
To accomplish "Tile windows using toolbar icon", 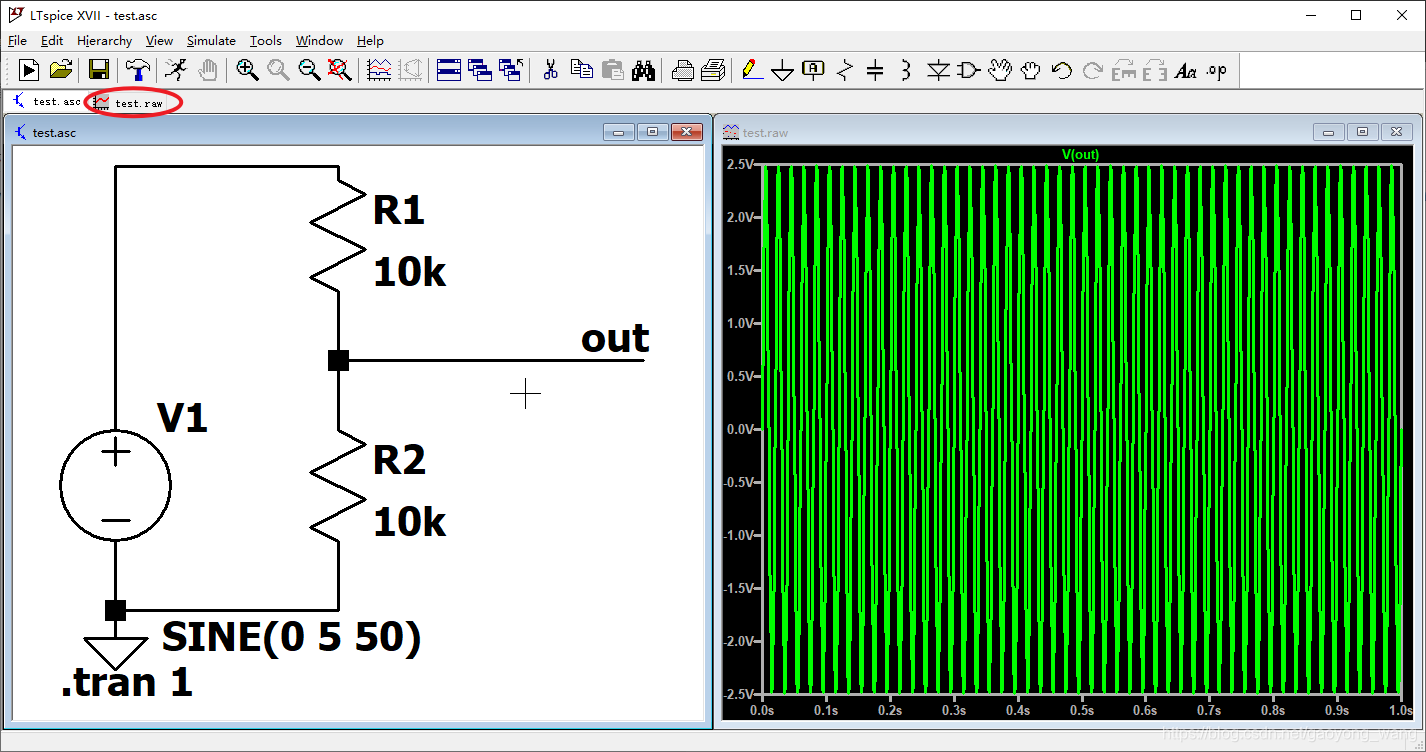I will click(x=449, y=70).
